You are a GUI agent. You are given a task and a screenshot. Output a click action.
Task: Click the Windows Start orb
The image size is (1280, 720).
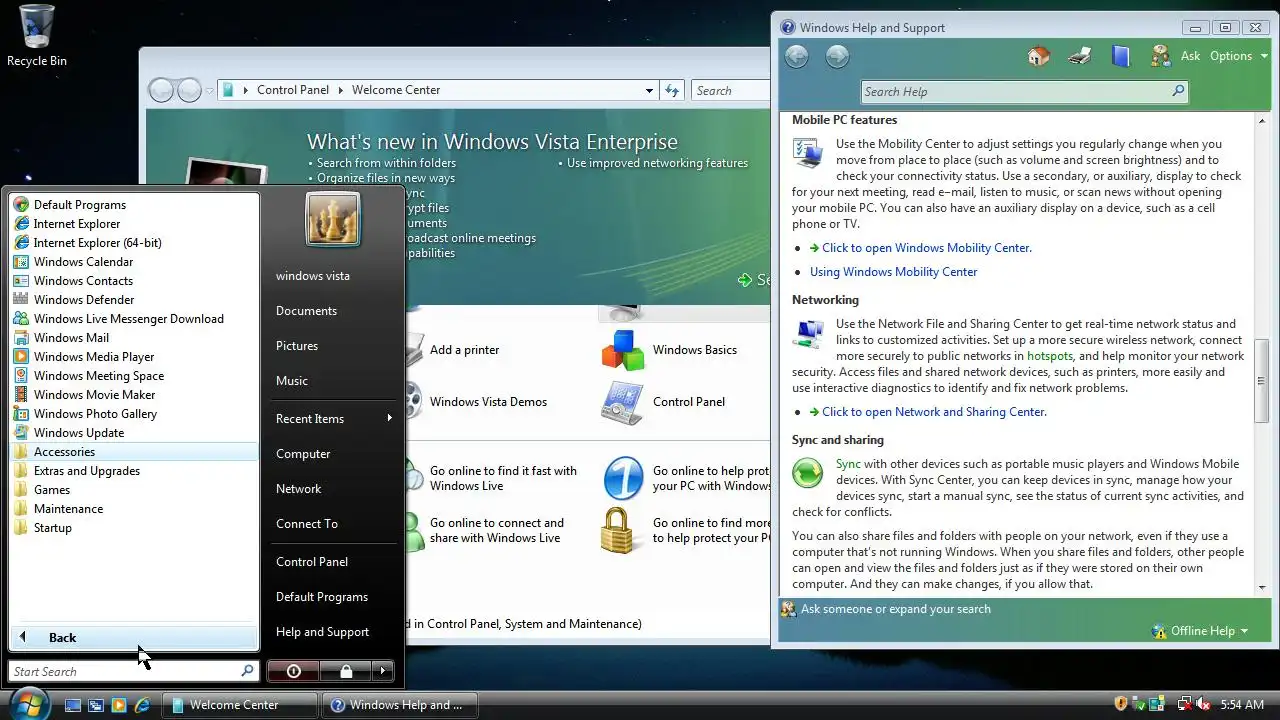29,703
